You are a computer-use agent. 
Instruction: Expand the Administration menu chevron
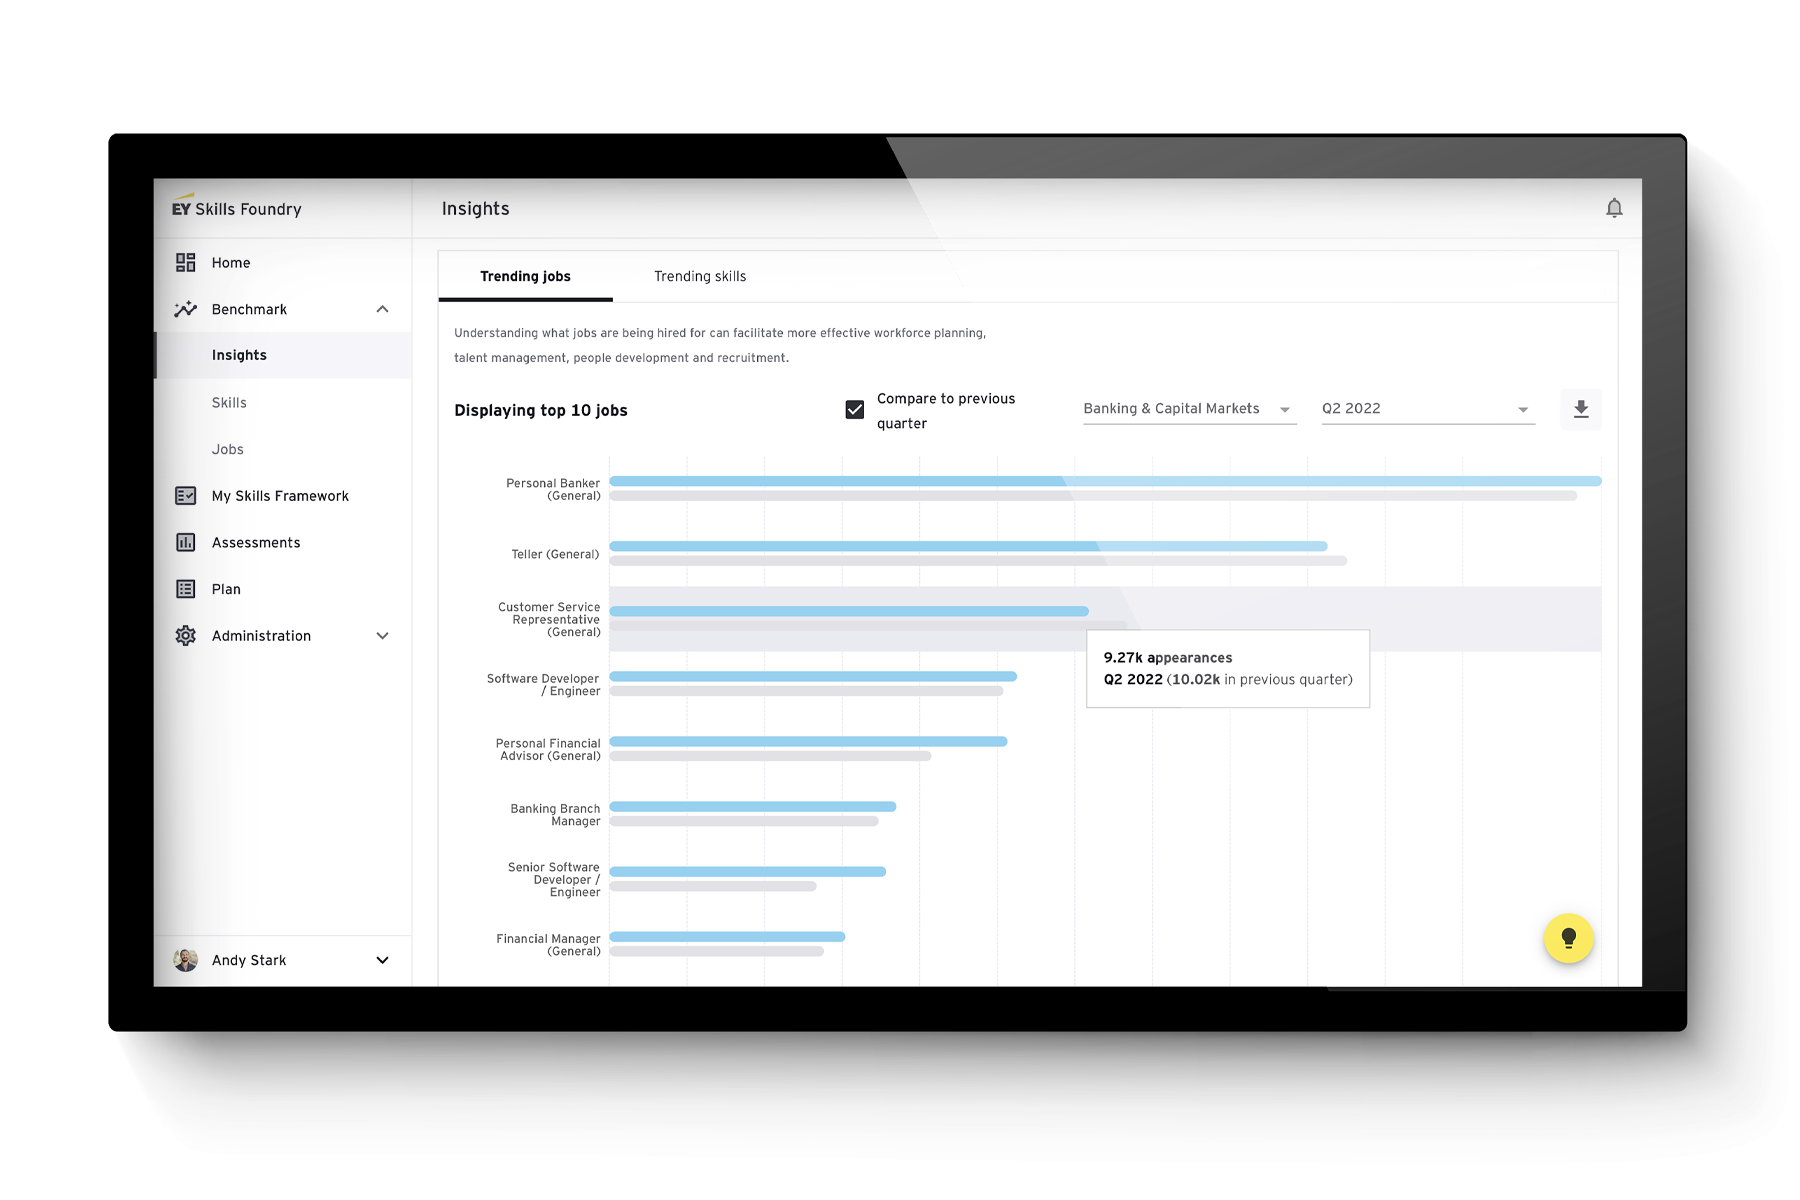[x=382, y=636]
